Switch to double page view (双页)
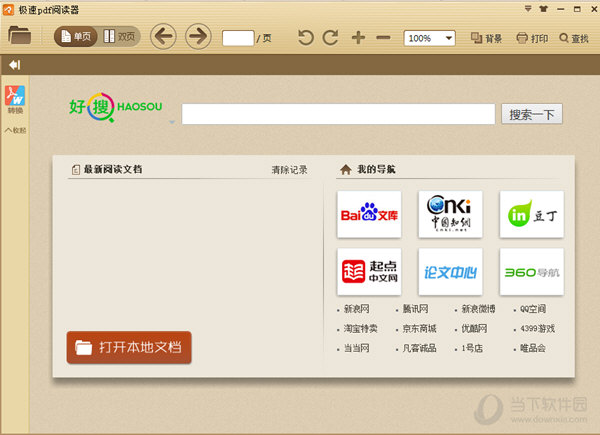600x435 pixels. 119,37
